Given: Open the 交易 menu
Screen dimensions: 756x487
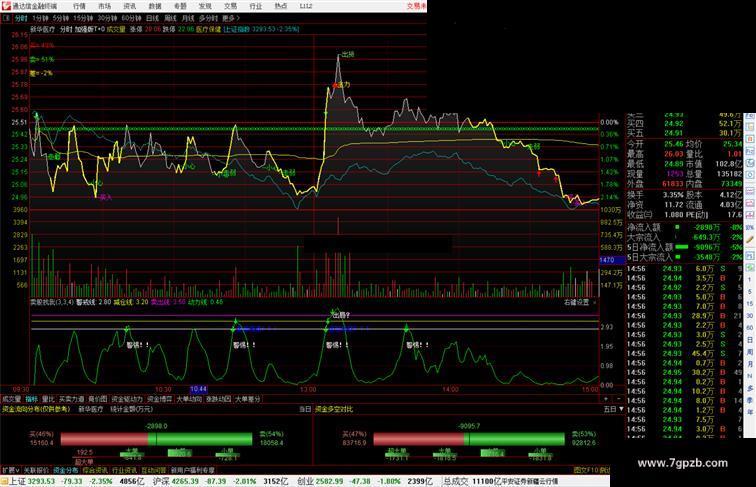Looking at the screenshot, I should tap(230, 6).
